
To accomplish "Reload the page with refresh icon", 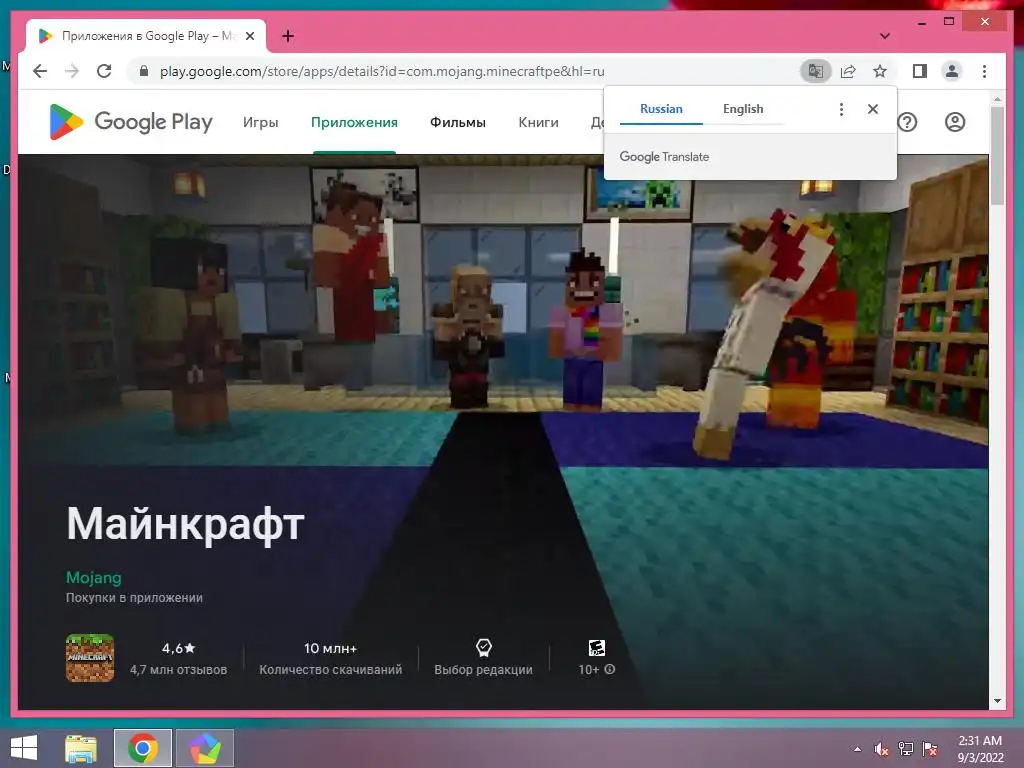I will coord(104,71).
